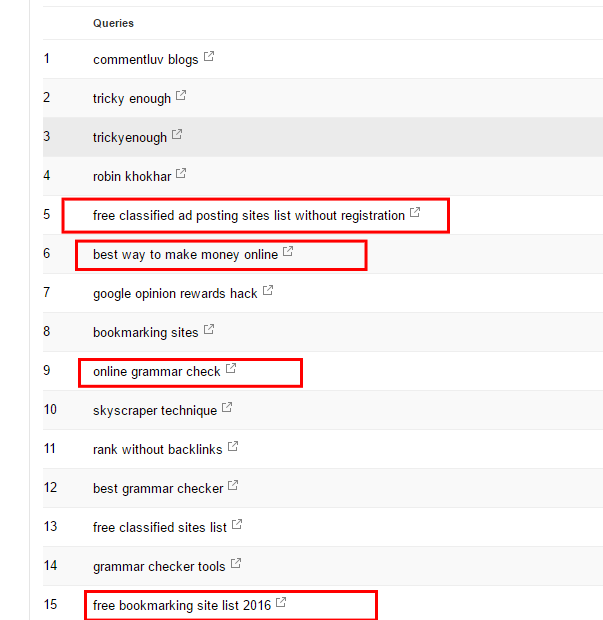Screen dimensions: 603x620
Task: Open external link icon beside robin khokhar
Action: pyautogui.click(x=181, y=173)
